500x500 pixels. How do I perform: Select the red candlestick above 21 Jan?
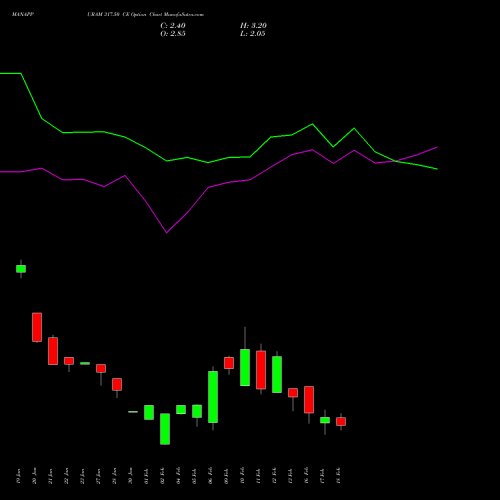pyautogui.click(x=53, y=351)
